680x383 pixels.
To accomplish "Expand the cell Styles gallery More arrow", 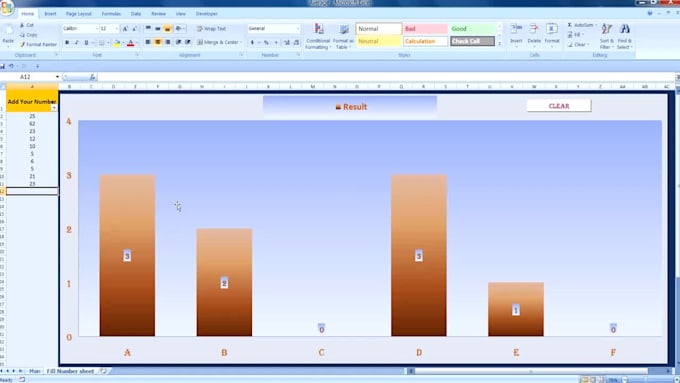I will 499,44.
